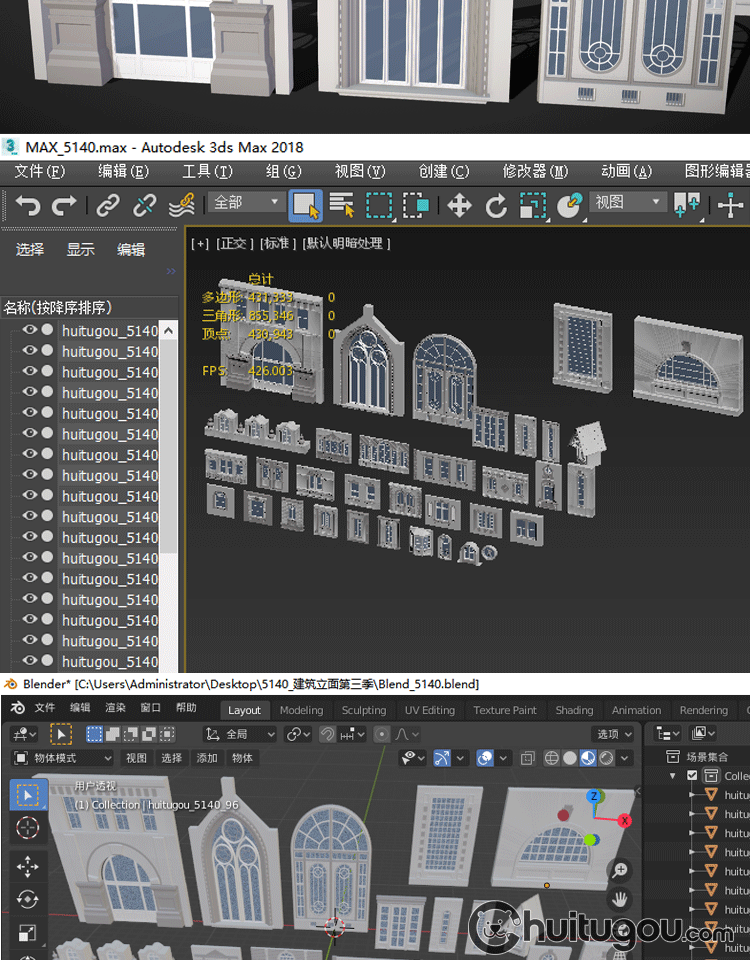Choose the Bind to Space Warp tool
Viewport: 750px width, 960px height.
pyautogui.click(x=182, y=204)
